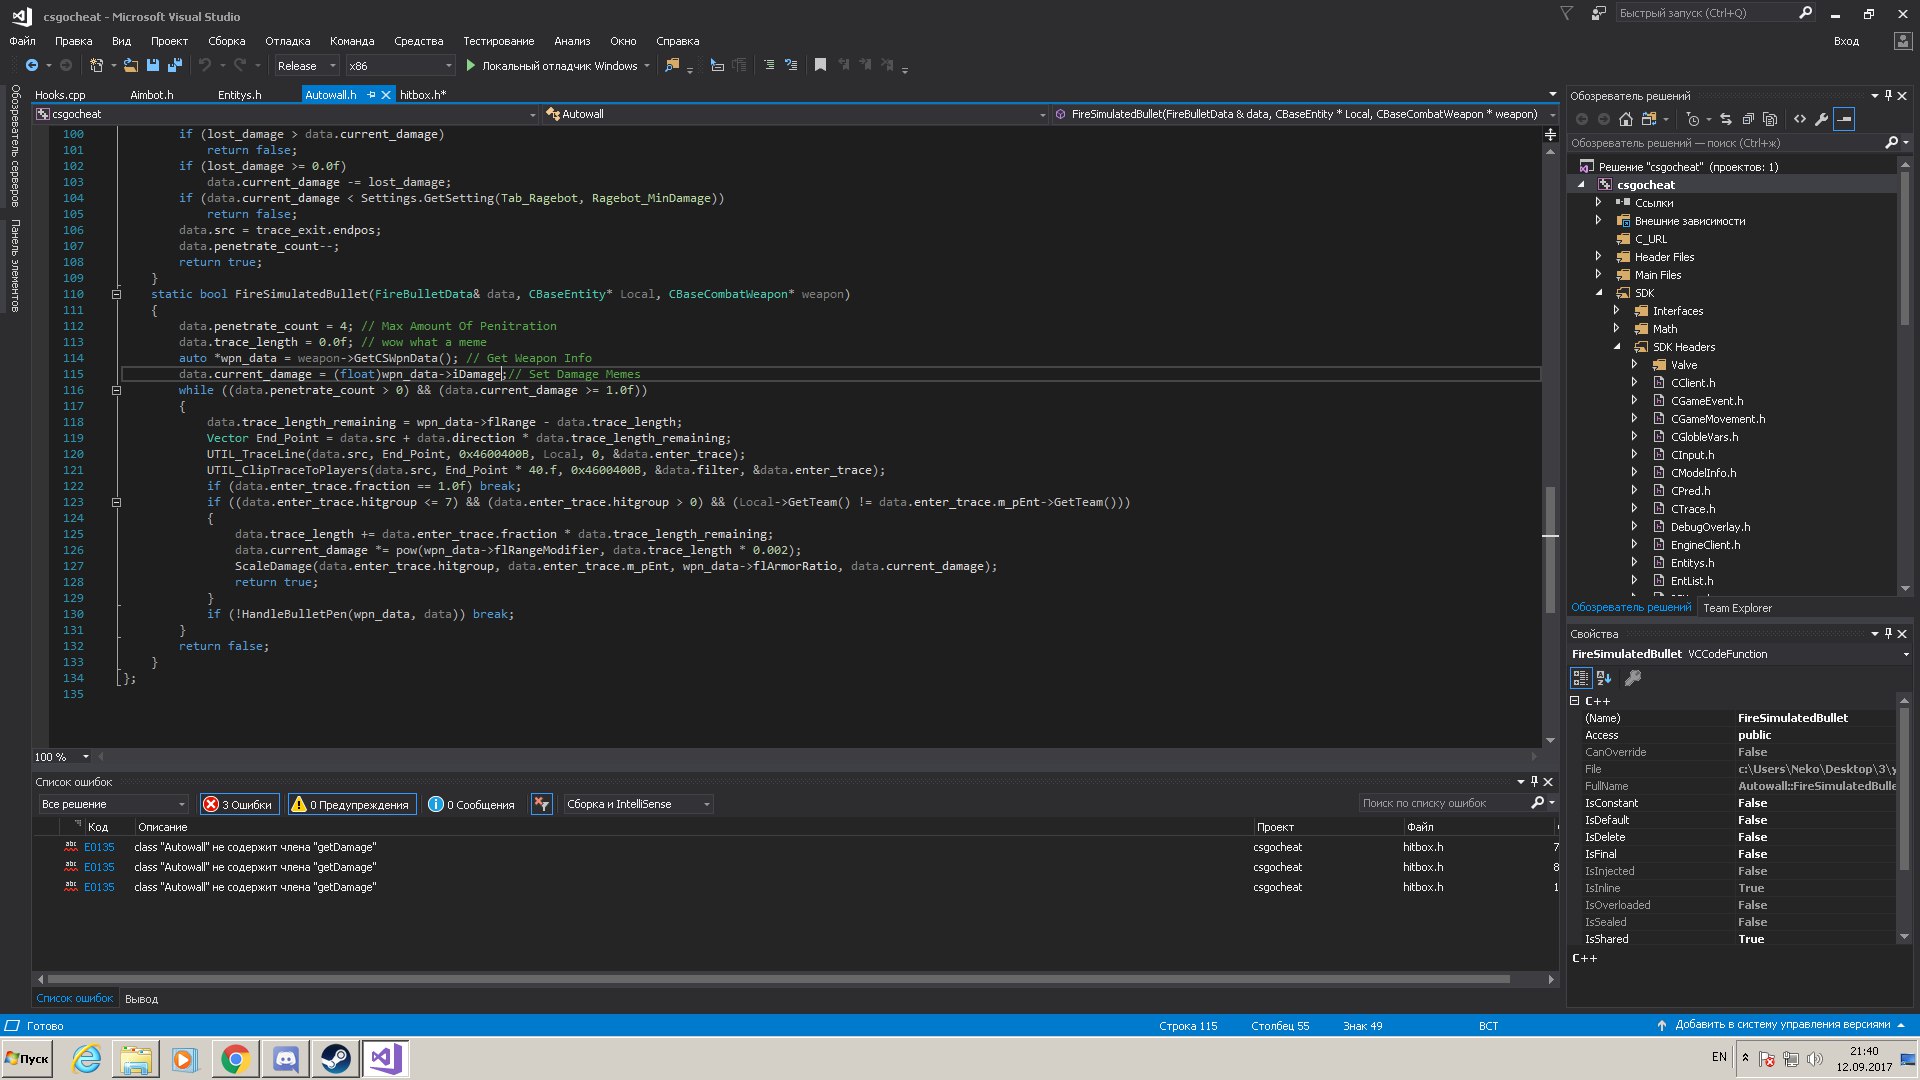Switch to the Aimbot.h tab

pyautogui.click(x=152, y=95)
